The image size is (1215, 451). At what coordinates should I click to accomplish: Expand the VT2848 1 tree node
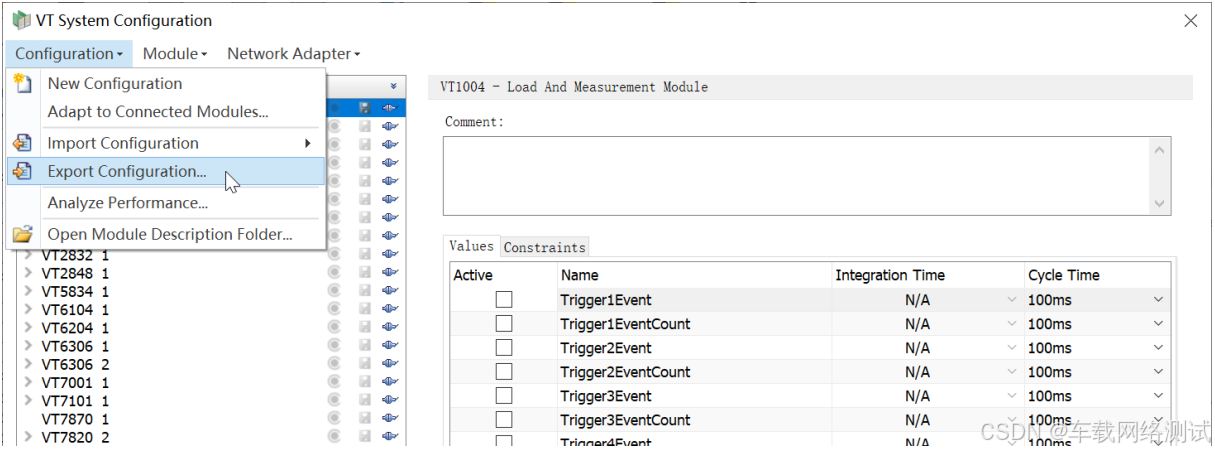(28, 273)
